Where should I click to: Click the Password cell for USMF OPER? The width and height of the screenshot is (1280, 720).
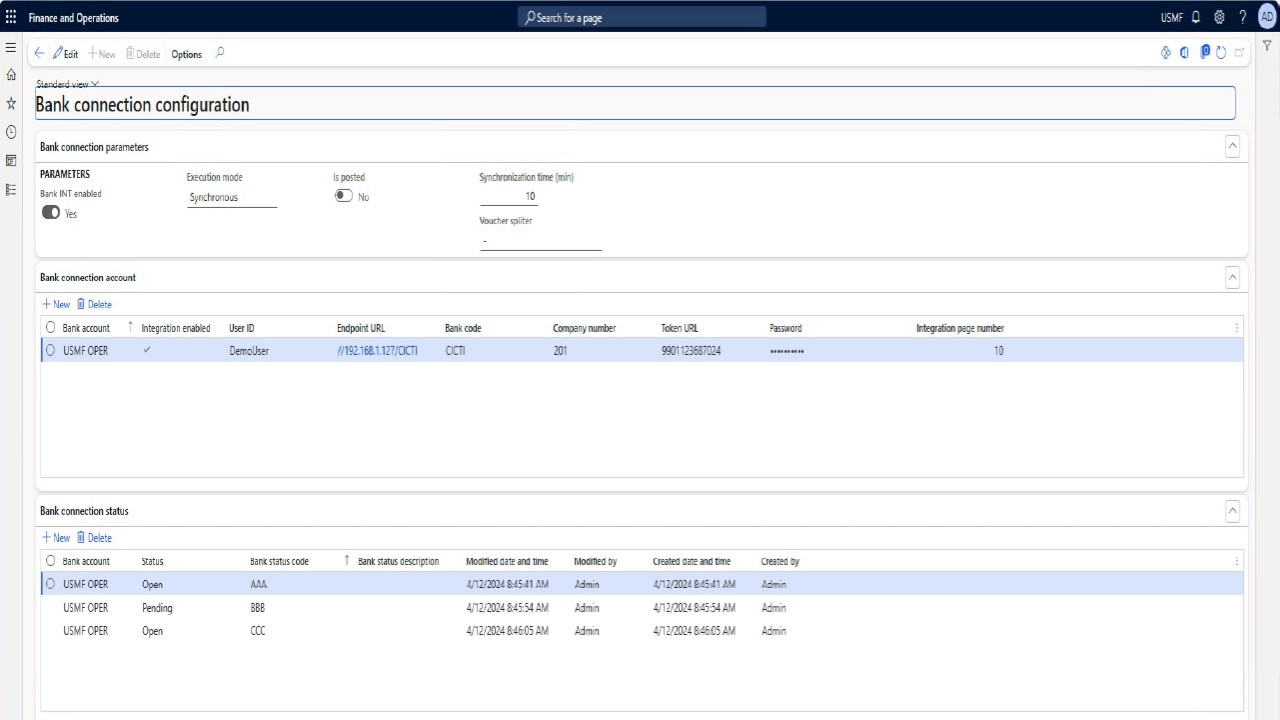(x=787, y=351)
